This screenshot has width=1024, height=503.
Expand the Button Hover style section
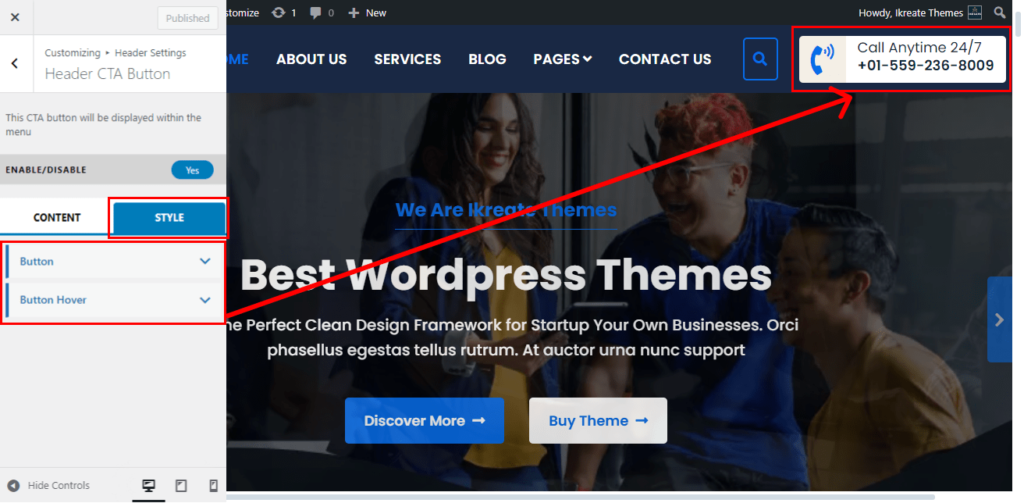114,300
